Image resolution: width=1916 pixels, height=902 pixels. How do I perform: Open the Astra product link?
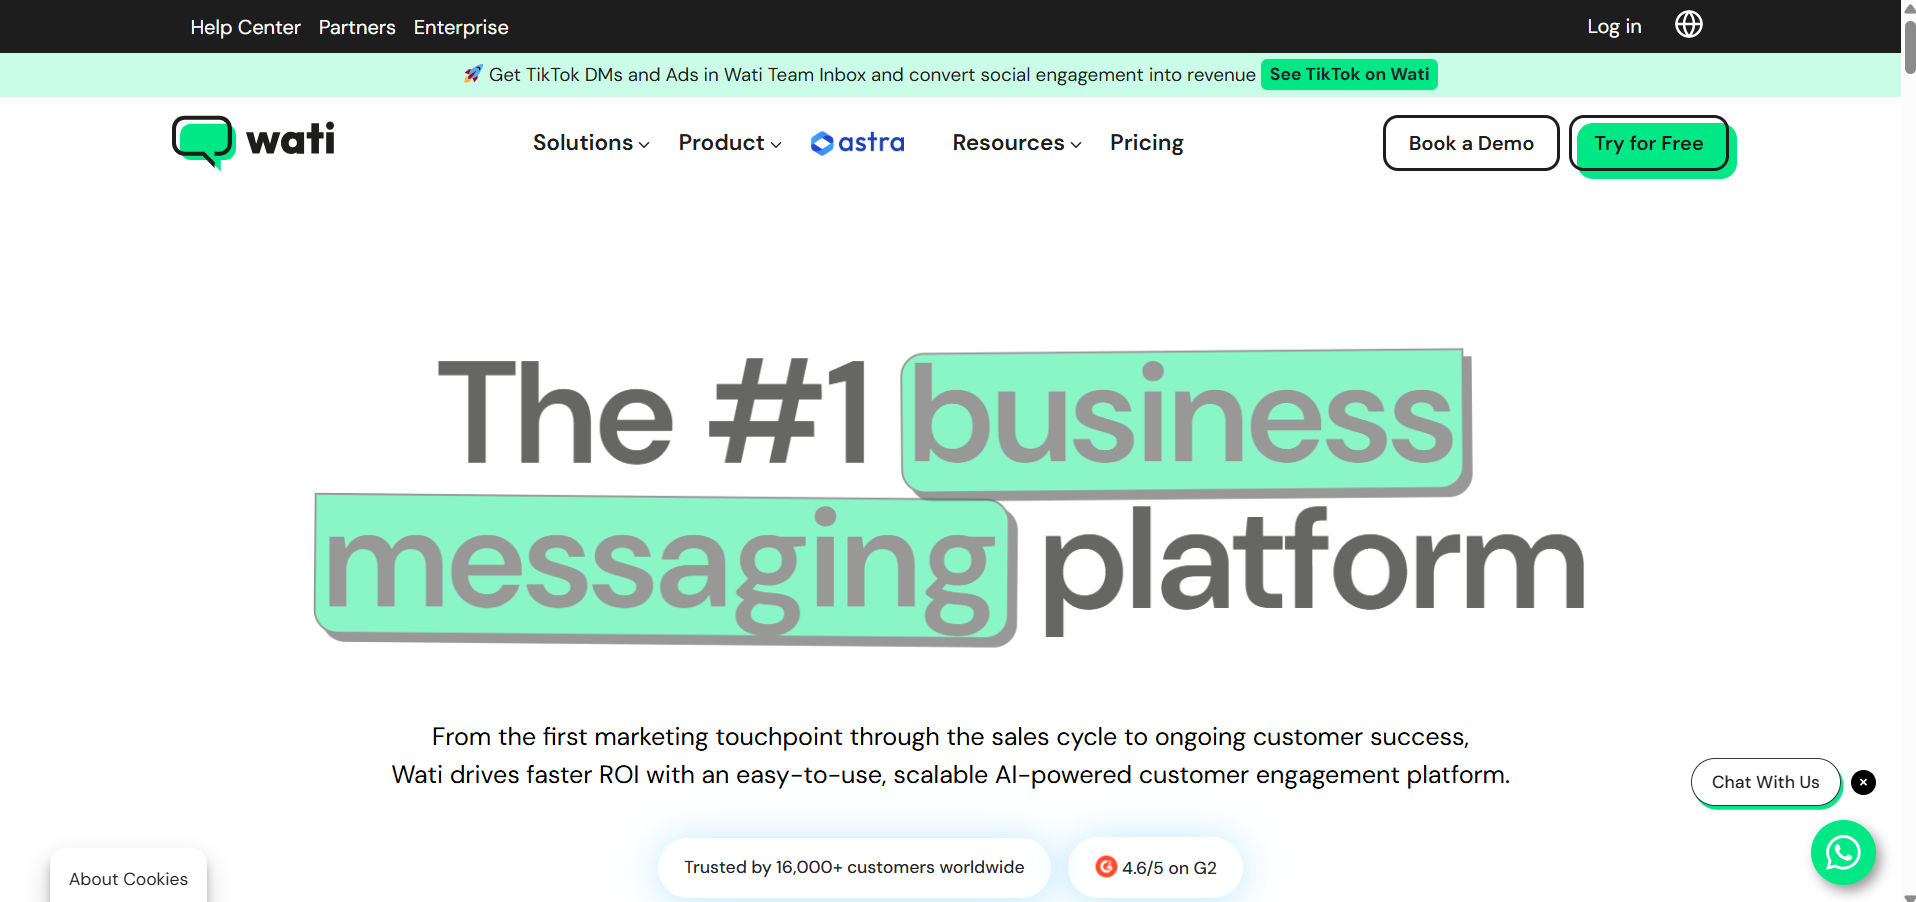(858, 143)
